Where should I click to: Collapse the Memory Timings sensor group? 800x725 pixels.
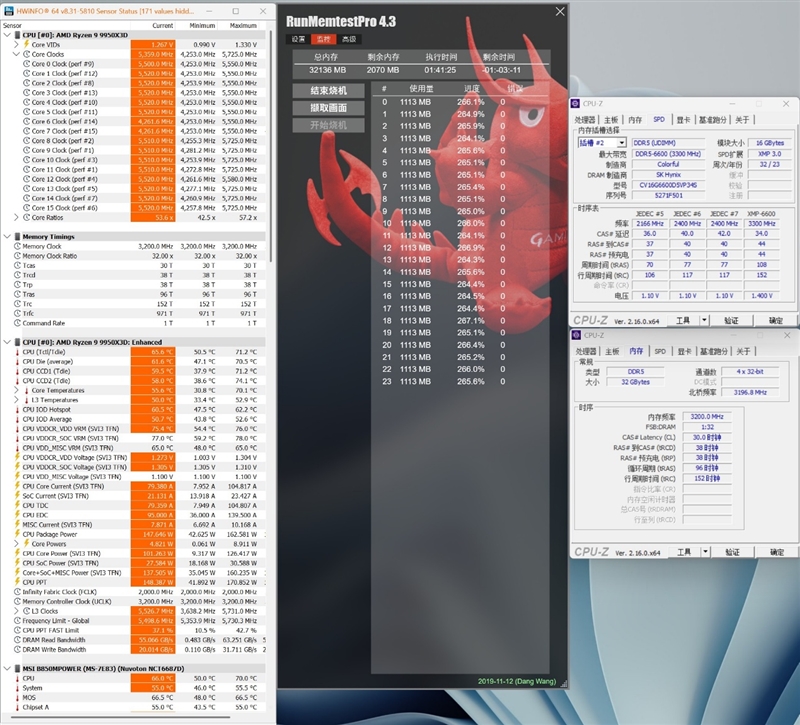click(7, 236)
